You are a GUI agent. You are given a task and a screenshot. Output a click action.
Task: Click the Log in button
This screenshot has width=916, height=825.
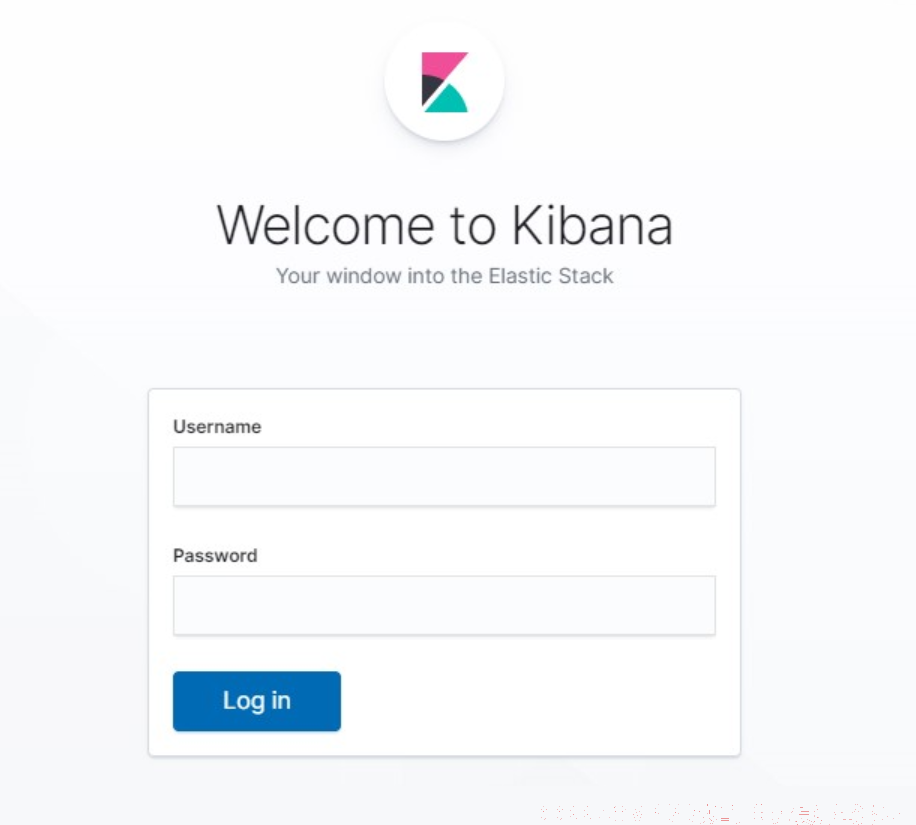(x=256, y=701)
